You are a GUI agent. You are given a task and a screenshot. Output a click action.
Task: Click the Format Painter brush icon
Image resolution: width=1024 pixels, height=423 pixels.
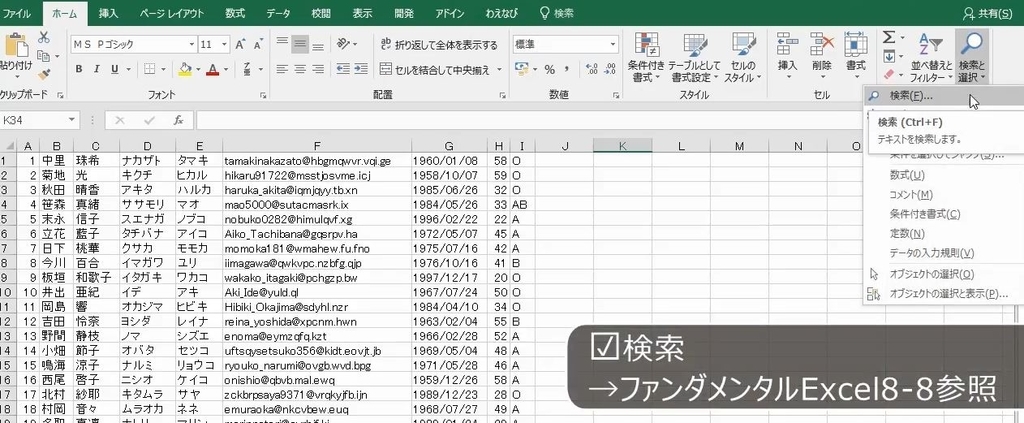[44, 74]
